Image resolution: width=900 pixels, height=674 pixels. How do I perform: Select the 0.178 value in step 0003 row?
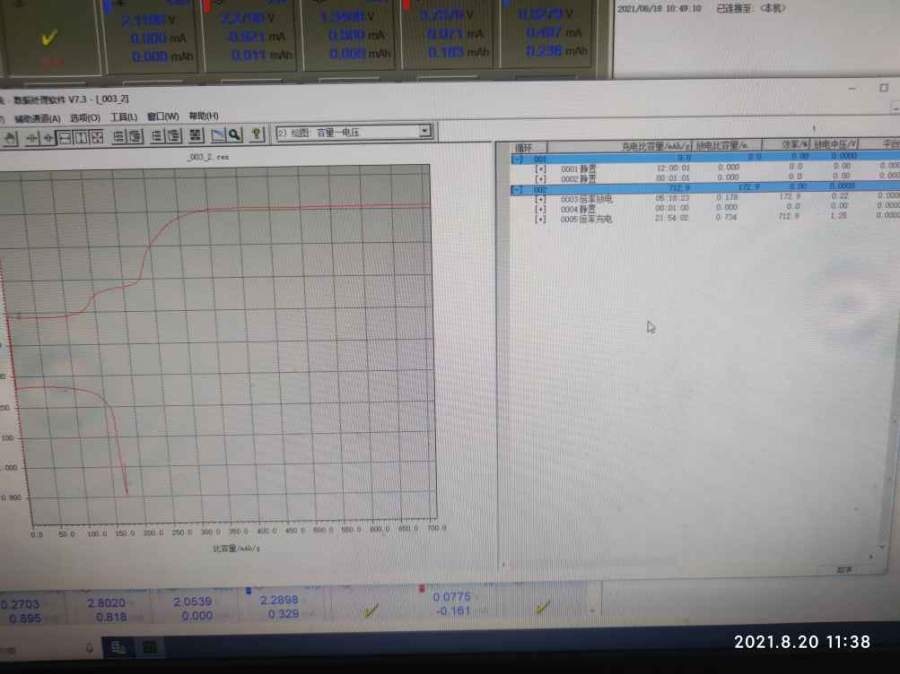(x=727, y=197)
